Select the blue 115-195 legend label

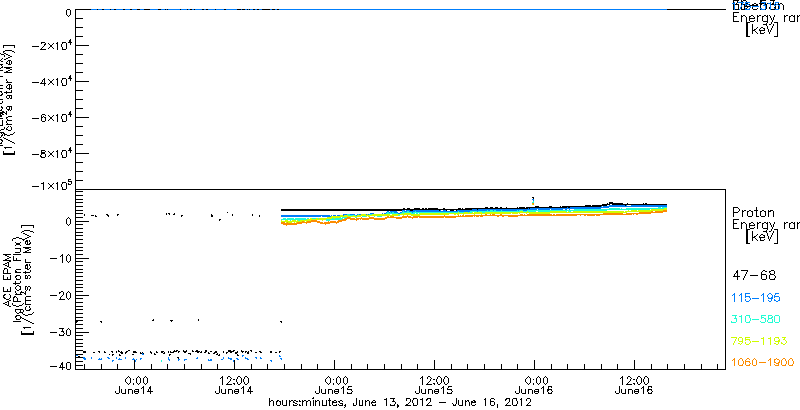point(756,298)
